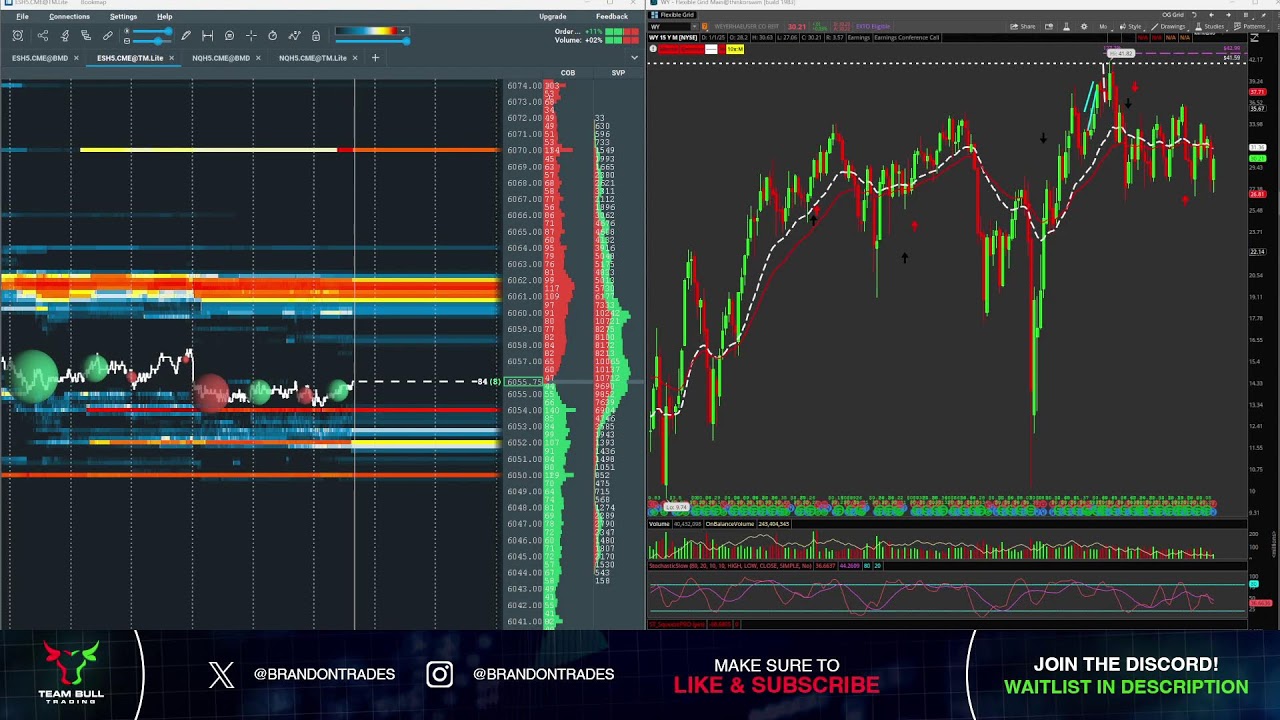Add a new instrument tab with plus
The height and width of the screenshot is (720, 1280).
click(x=375, y=58)
